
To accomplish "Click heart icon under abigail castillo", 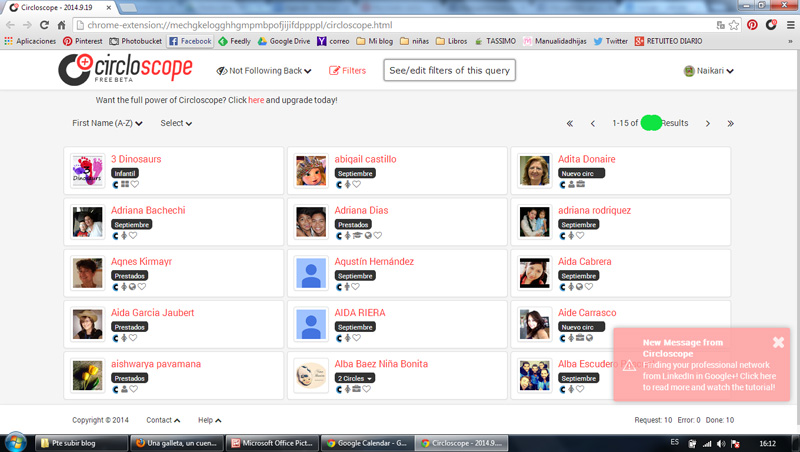I will pyautogui.click(x=357, y=184).
